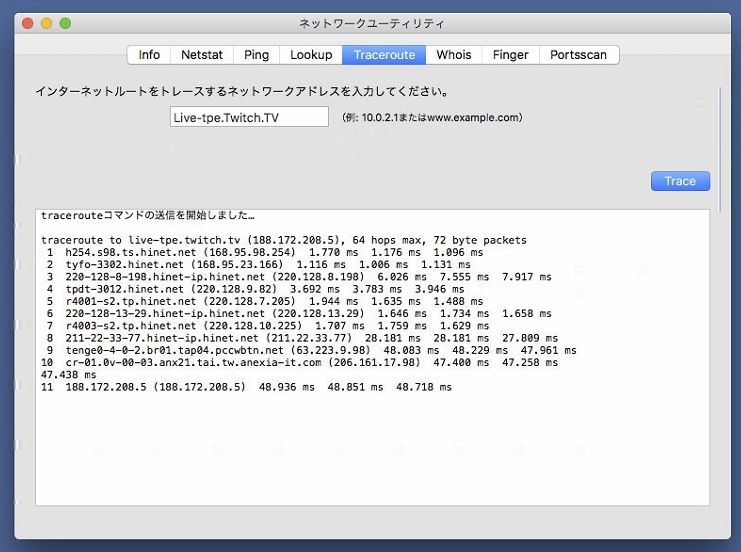Screen dimensions: 741x552
Task: Select the Traceroute tab
Action: click(x=384, y=55)
